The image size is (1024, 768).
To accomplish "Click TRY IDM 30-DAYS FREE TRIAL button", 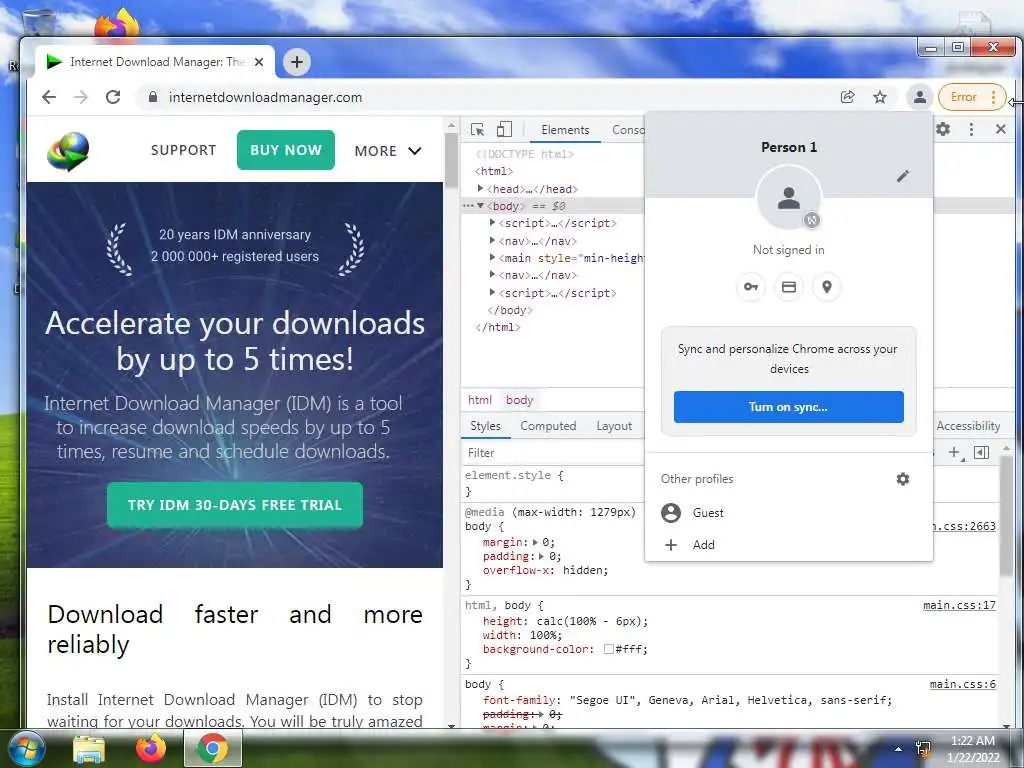I will 235,505.
